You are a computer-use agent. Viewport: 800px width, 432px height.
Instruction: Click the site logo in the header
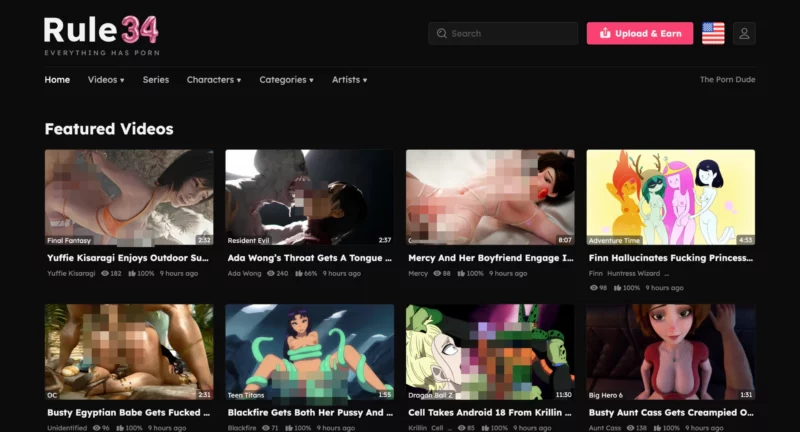click(x=102, y=36)
